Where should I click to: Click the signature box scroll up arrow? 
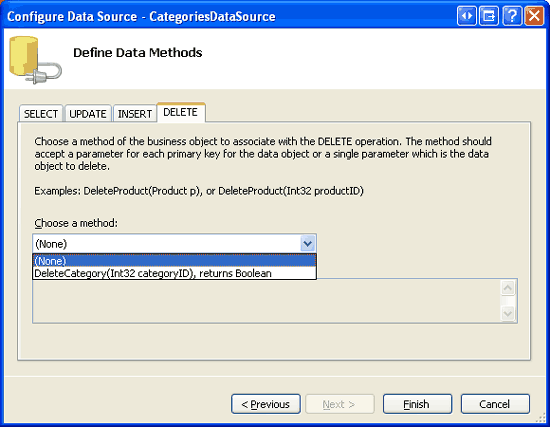[x=508, y=288]
